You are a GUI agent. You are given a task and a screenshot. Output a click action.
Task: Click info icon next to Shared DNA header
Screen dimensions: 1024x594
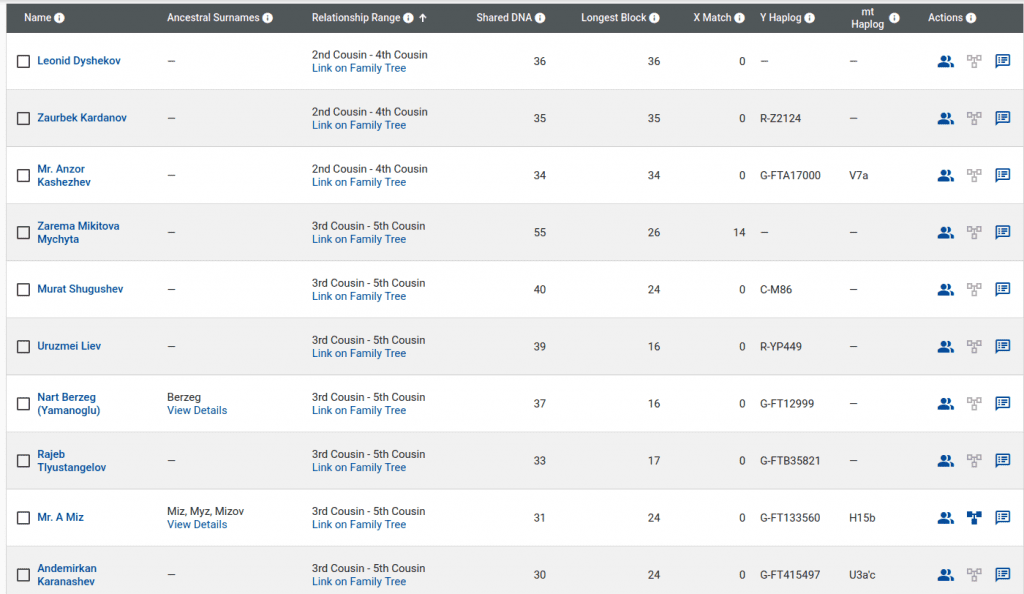tap(540, 18)
